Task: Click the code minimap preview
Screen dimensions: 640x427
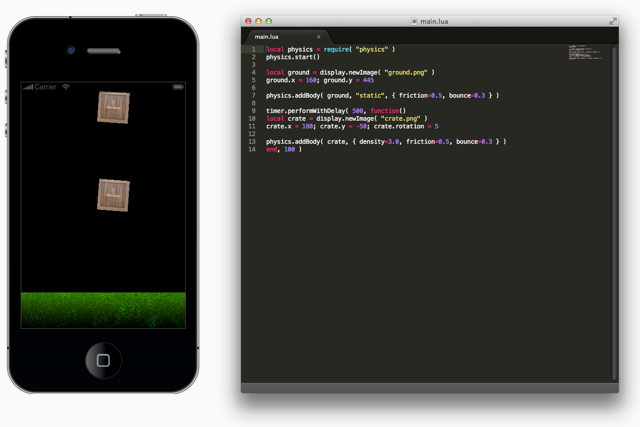Action: click(586, 51)
